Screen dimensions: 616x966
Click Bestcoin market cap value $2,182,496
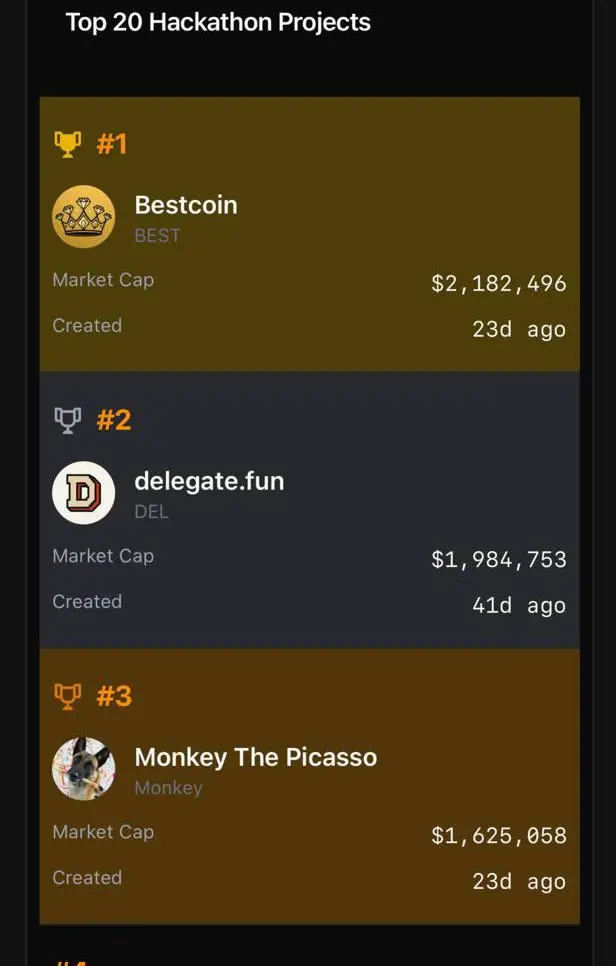(499, 283)
